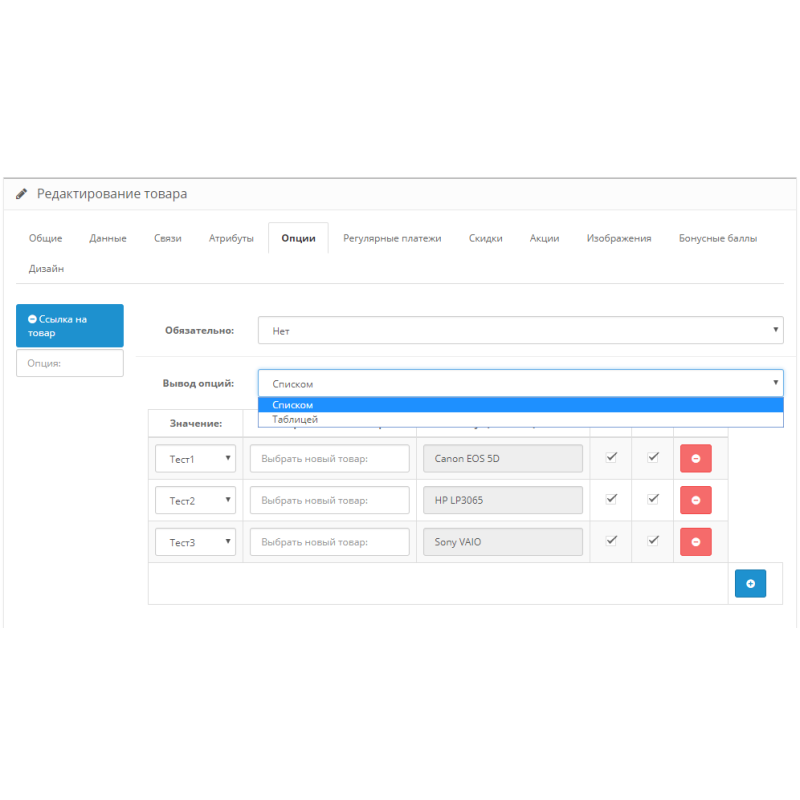Image resolution: width=800 pixels, height=800 pixels.
Task: Click minus icon on Ссылка на товар
Action: 33,320
